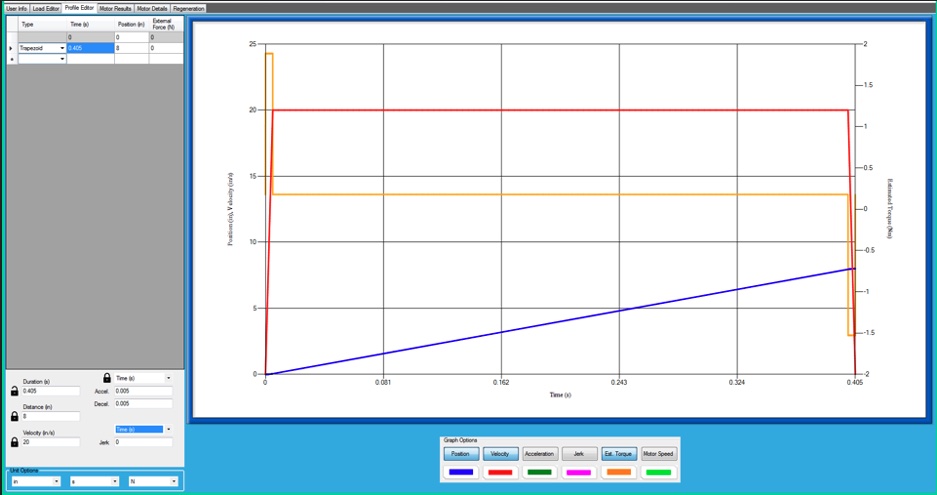This screenshot has width=937, height=495.
Task: Click the Type column header
Action: point(42,25)
